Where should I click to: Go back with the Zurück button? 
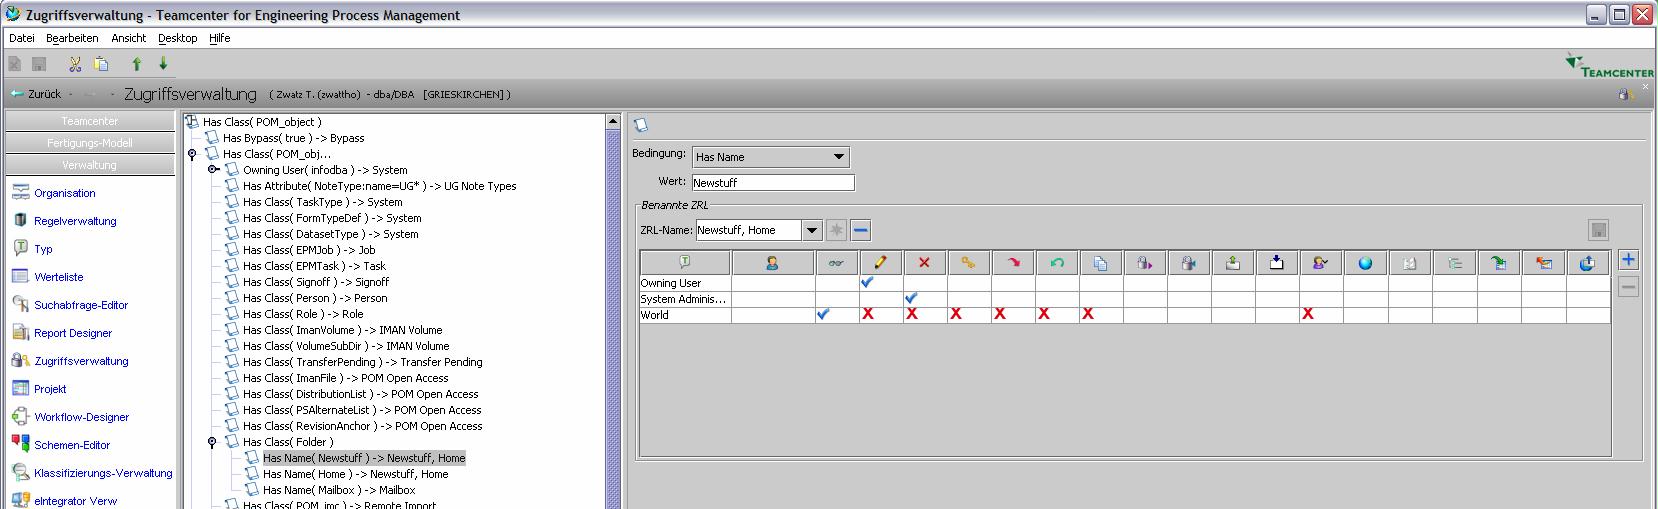pyautogui.click(x=36, y=94)
